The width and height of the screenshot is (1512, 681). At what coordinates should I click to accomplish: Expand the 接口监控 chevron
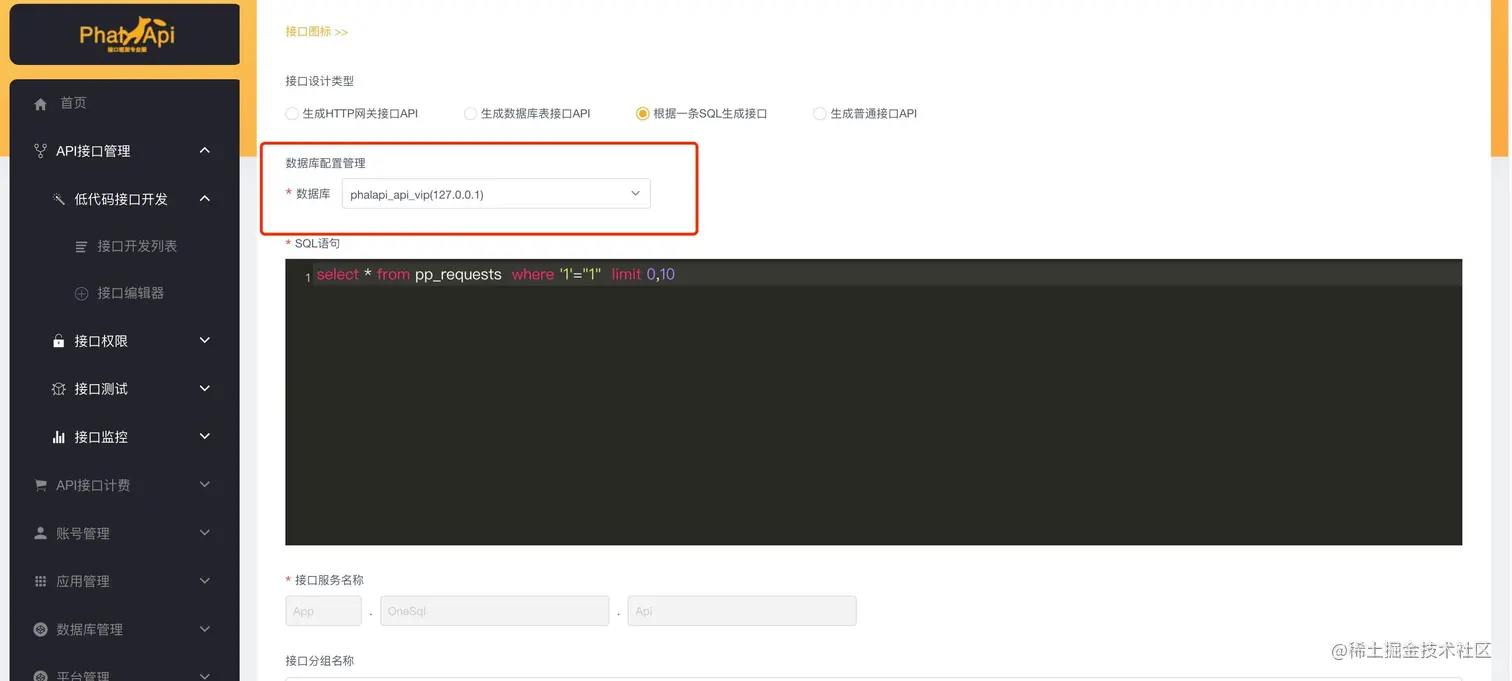click(x=205, y=437)
